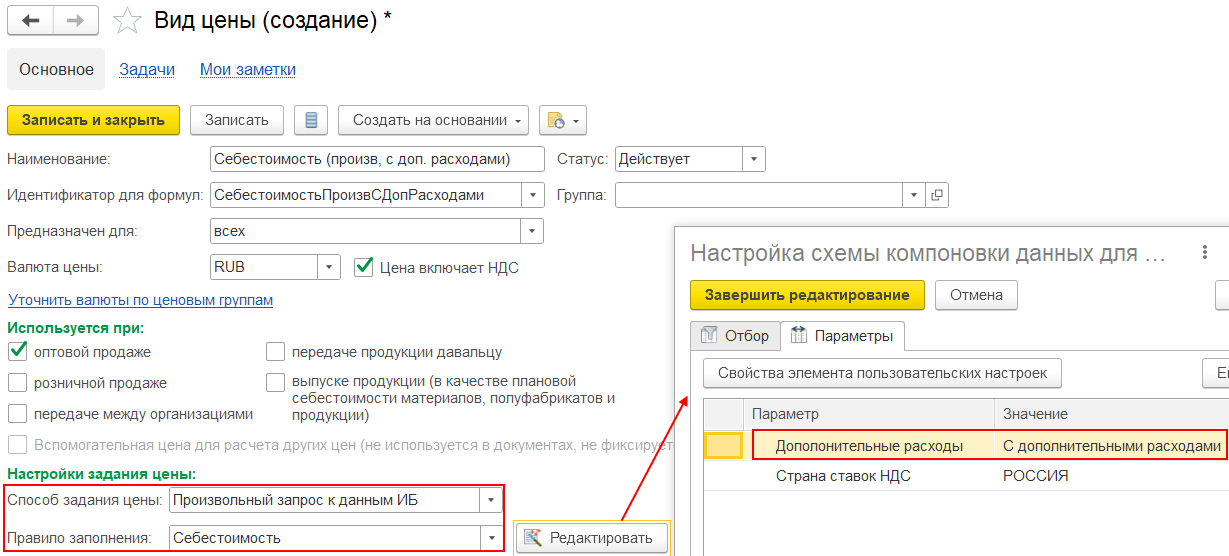
Task: Select the Страна ставок НДС parameter row
Action: point(843,476)
